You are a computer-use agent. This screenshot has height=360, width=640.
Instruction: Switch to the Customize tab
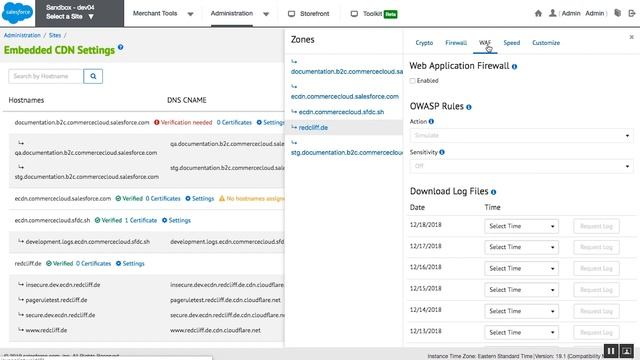tap(546, 43)
